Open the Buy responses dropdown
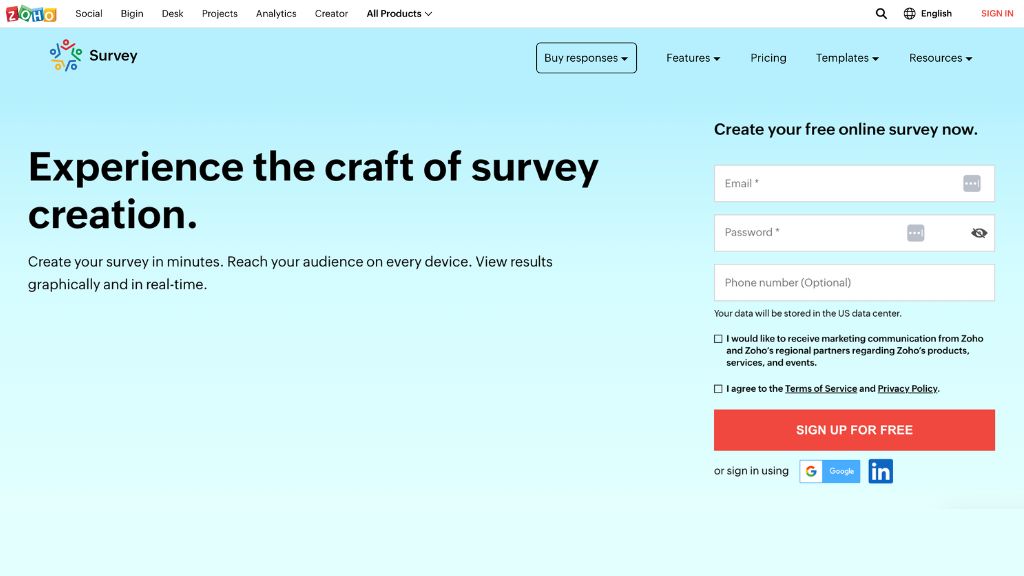1024x576 pixels. point(586,58)
